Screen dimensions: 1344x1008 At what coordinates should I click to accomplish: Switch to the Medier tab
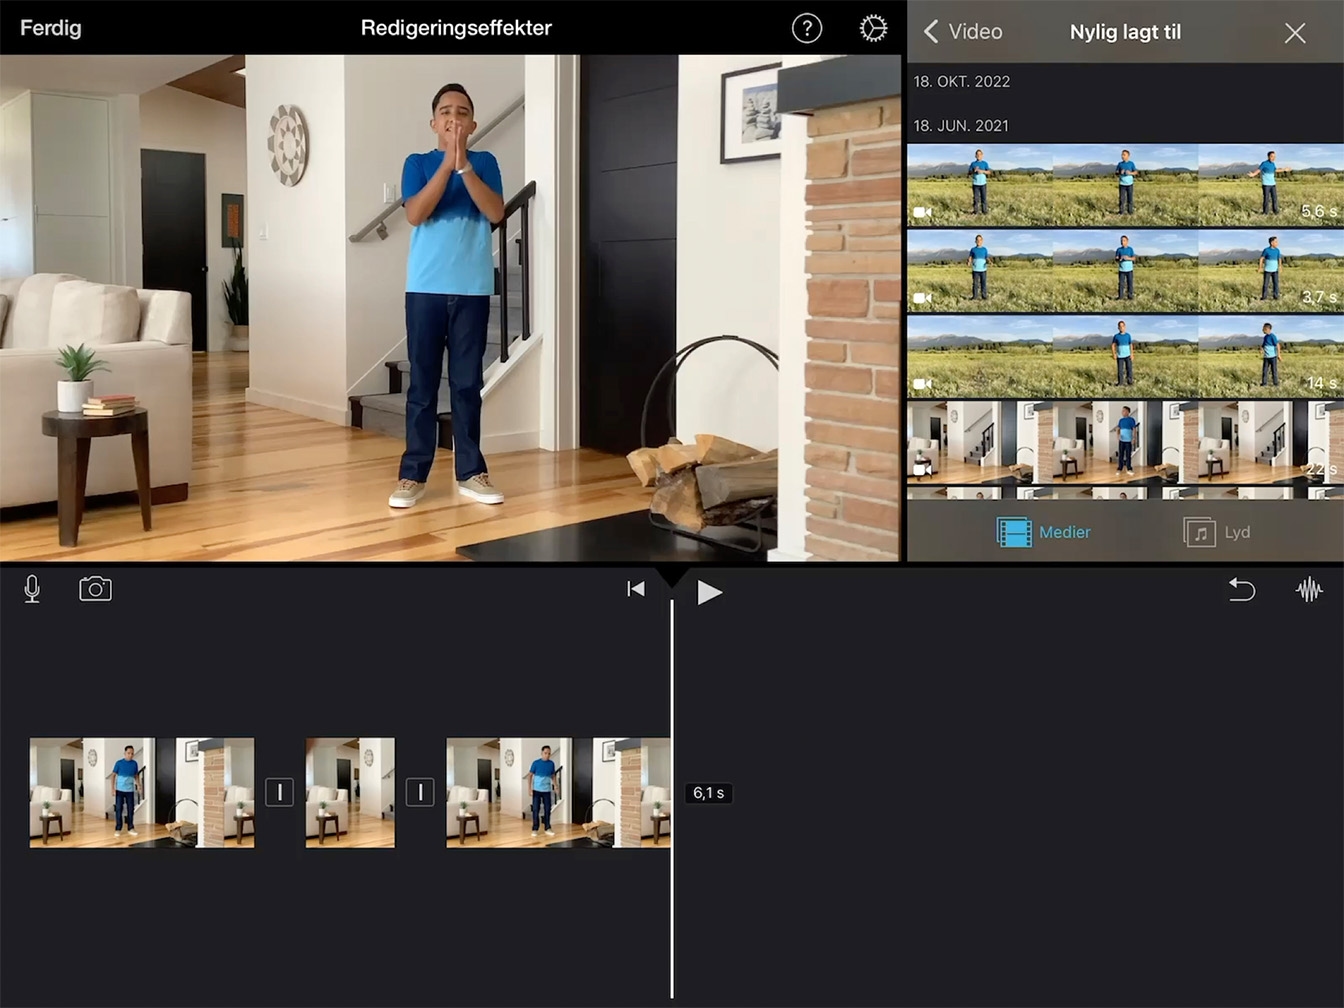coord(1043,532)
